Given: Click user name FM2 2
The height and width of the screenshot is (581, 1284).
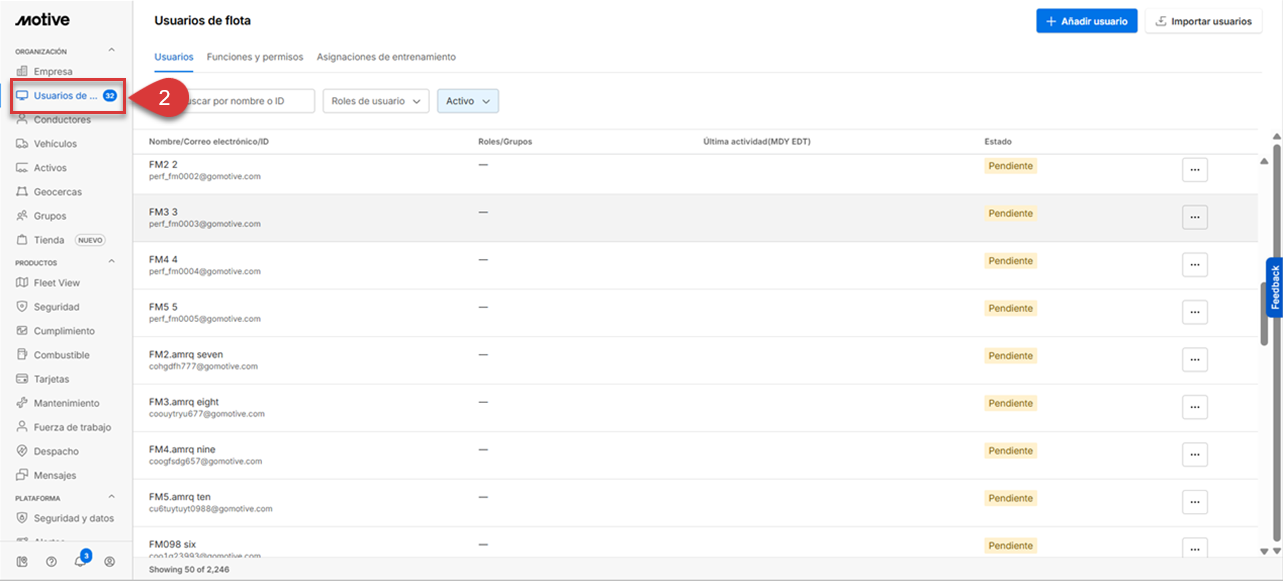Looking at the screenshot, I should click(163, 164).
